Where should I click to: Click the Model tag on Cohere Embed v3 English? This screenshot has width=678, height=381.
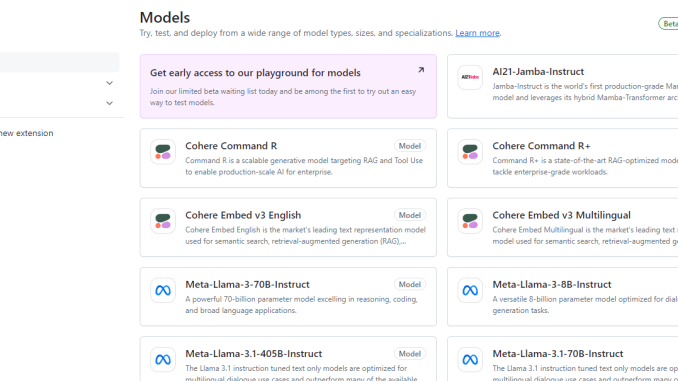(409, 215)
